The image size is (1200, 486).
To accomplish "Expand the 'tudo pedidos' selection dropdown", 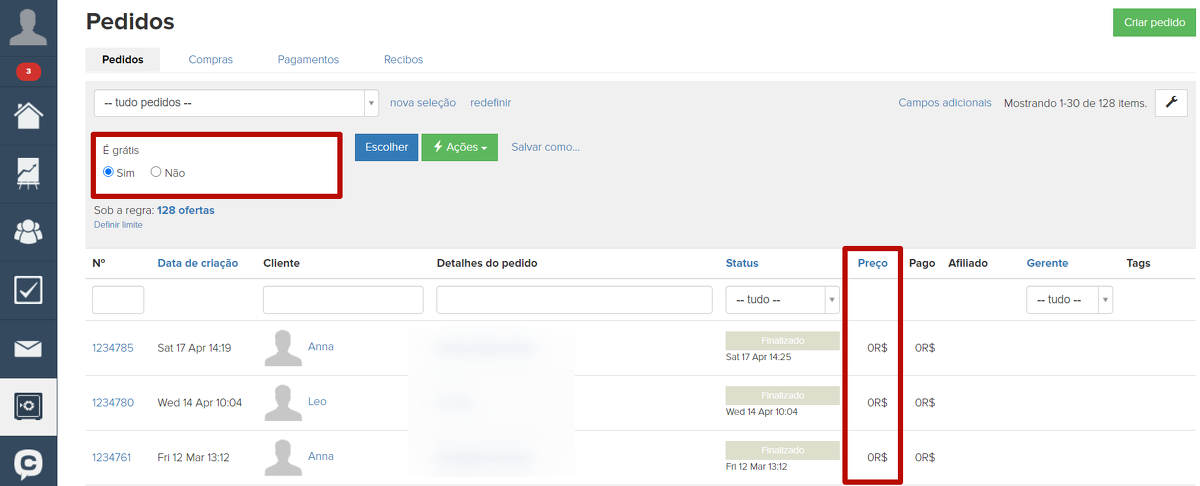I will (236, 103).
